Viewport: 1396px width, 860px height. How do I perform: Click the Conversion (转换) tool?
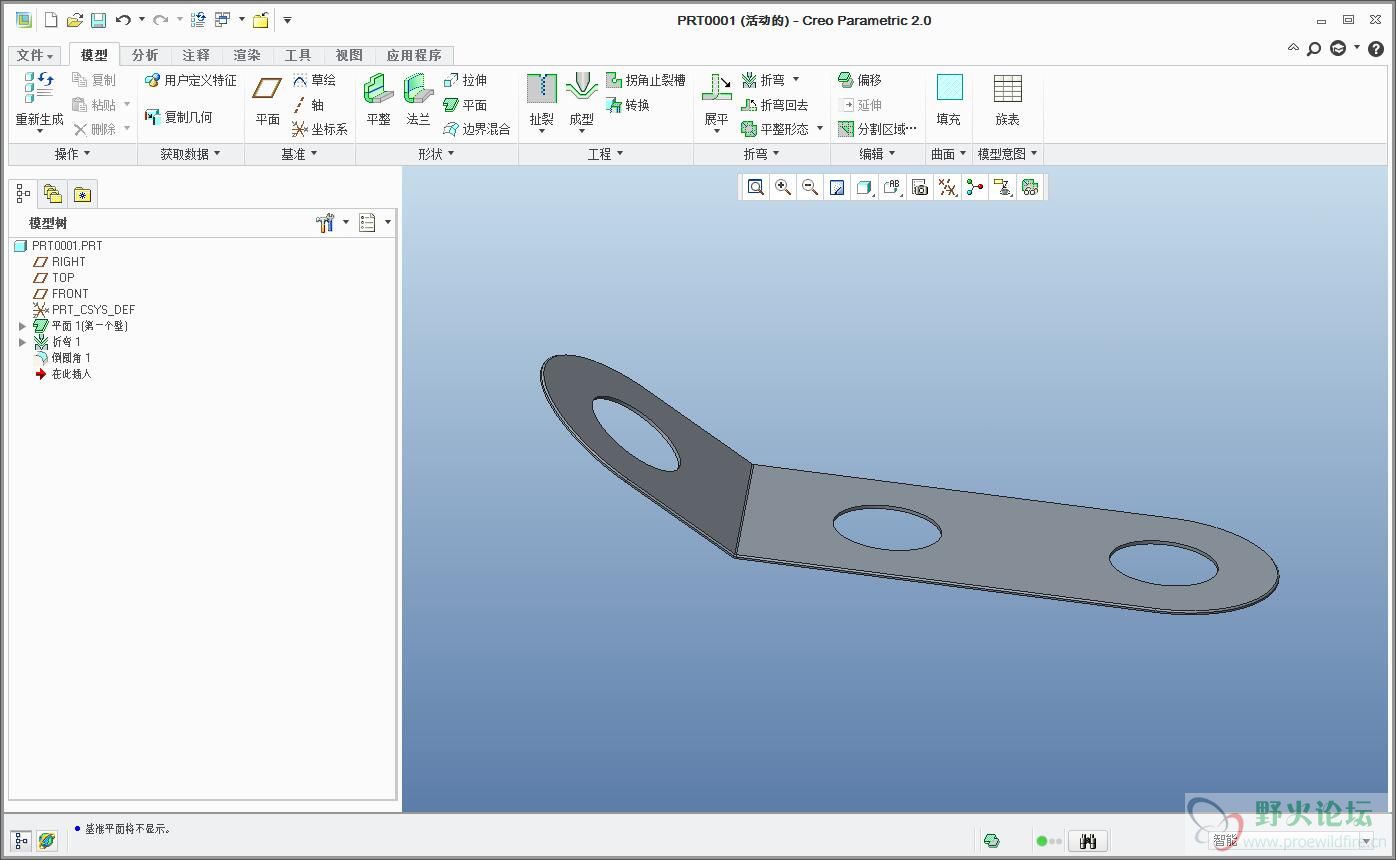point(628,105)
